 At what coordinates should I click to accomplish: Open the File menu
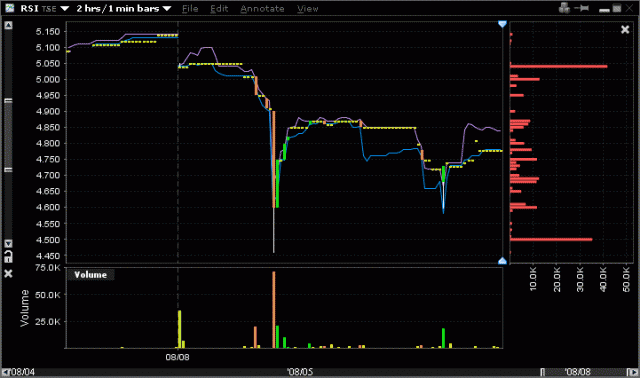click(190, 9)
